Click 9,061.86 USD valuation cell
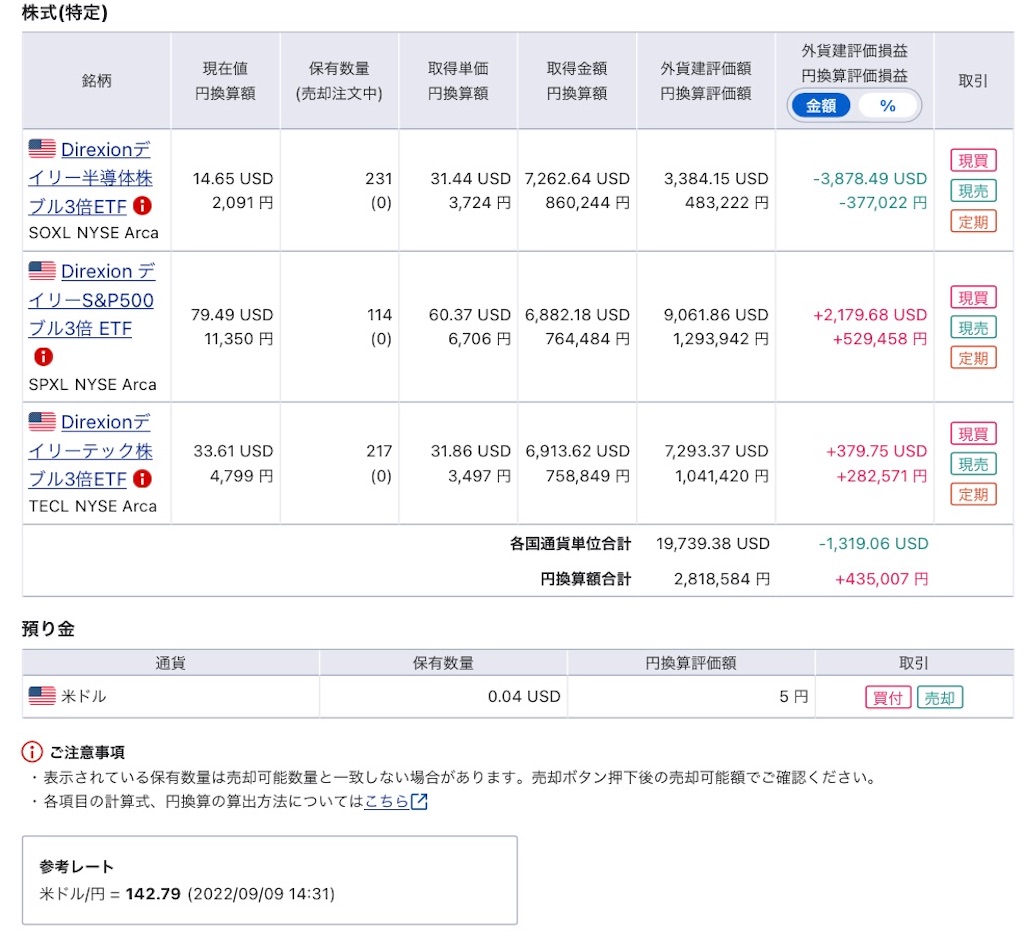Image resolution: width=1024 pixels, height=939 pixels. tap(716, 315)
